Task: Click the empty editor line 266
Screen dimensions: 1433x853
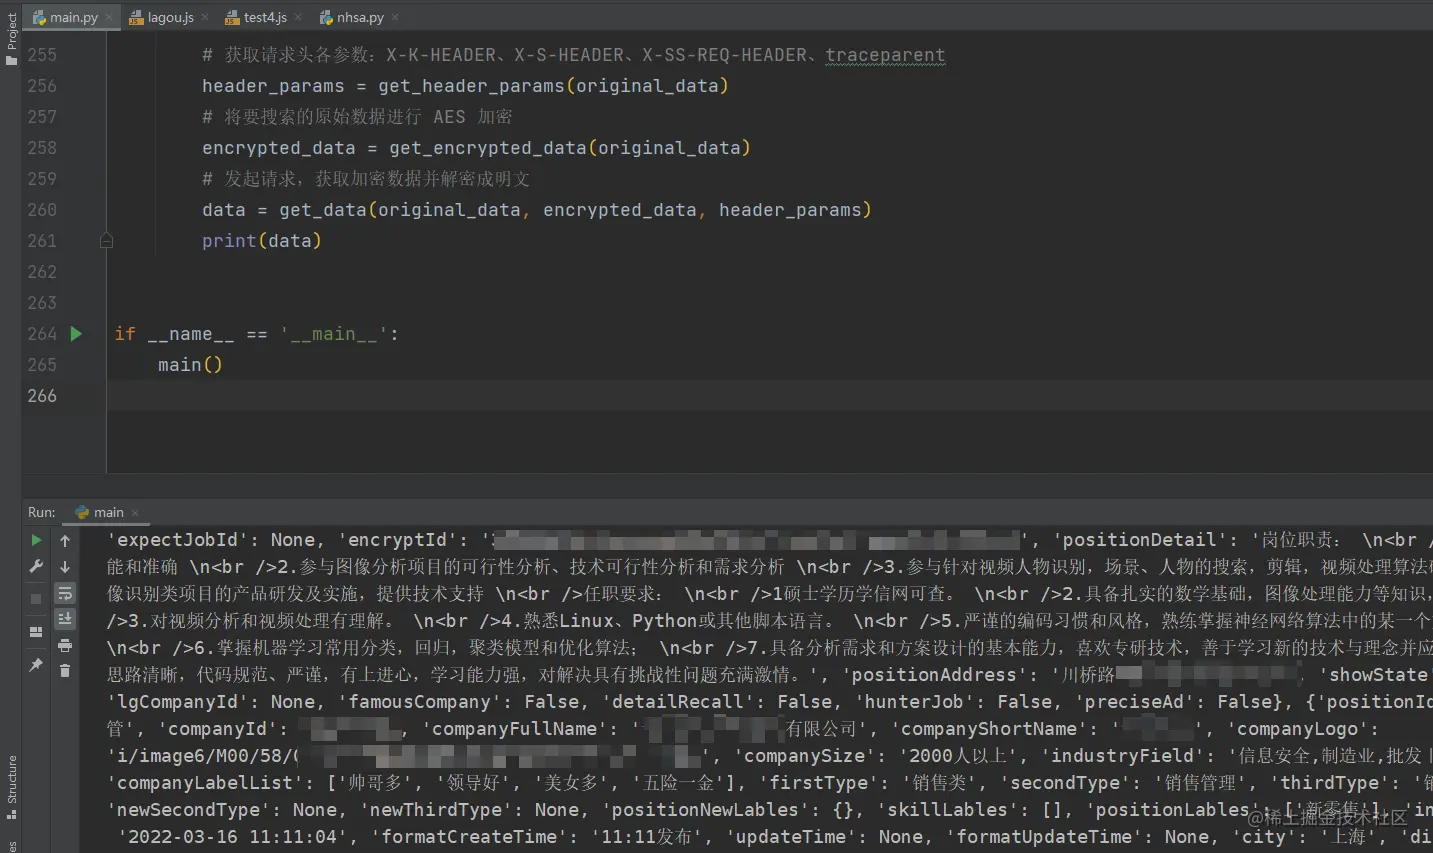Action: [x=770, y=396]
